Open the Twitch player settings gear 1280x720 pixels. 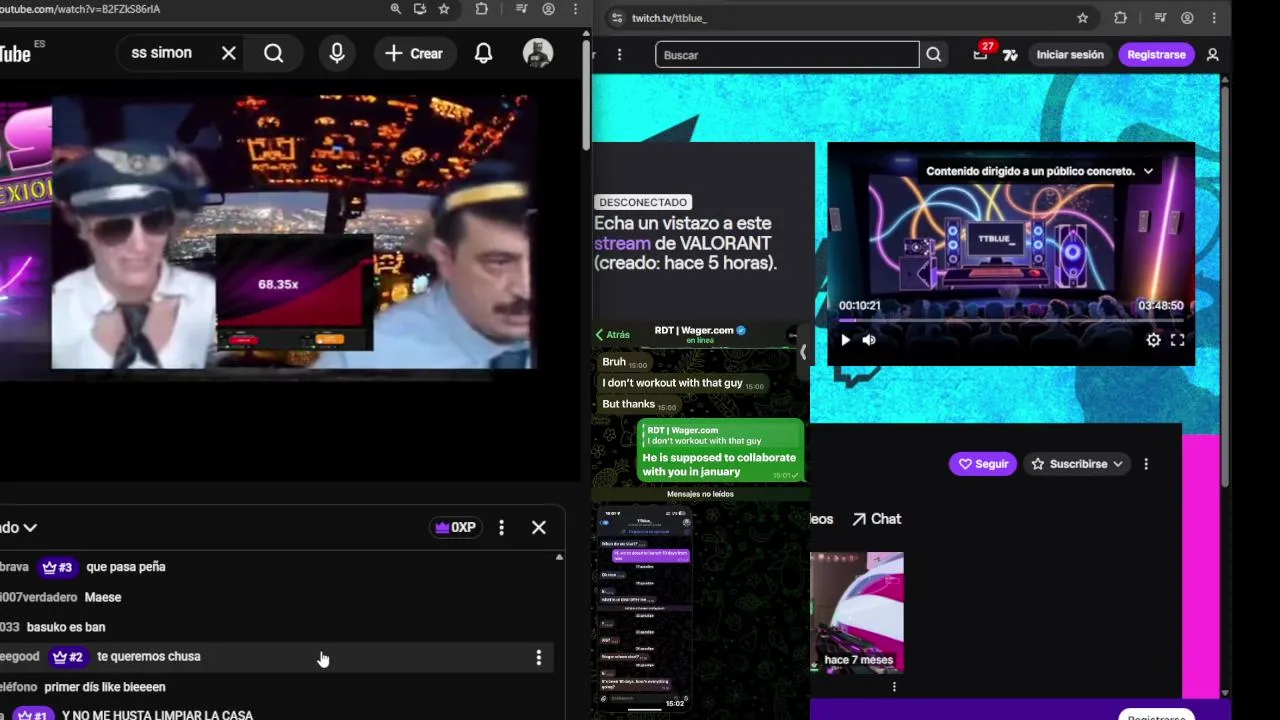click(x=1153, y=340)
